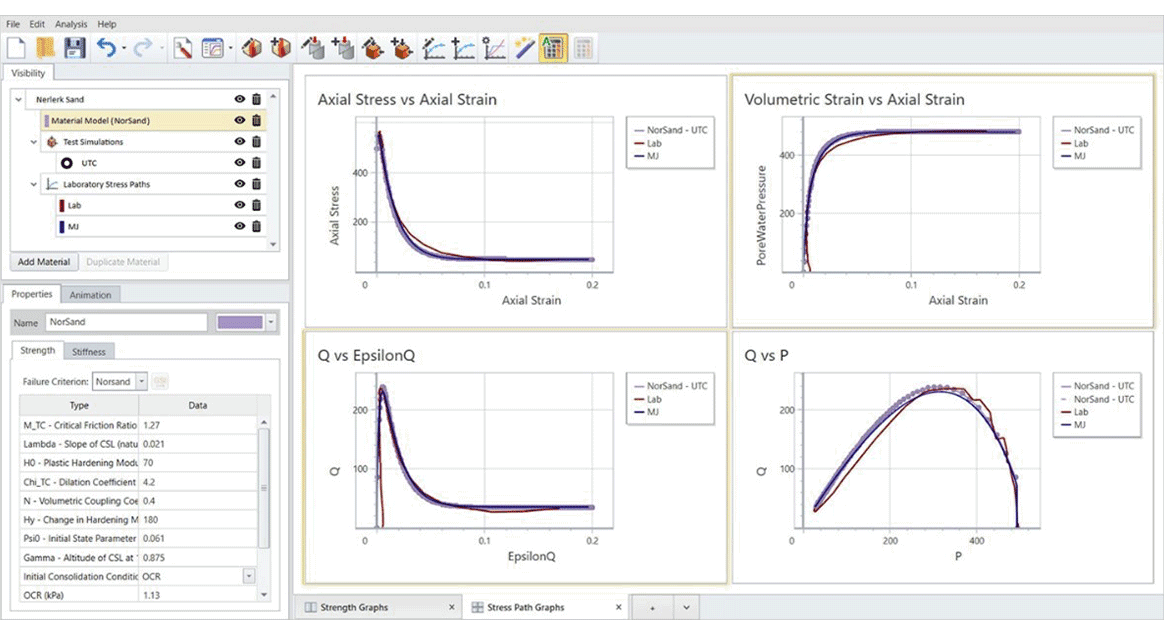Image resolution: width=1164 pixels, height=636 pixels.
Task: Open the Initial Consolidation Condition dropdown
Action: (x=249, y=576)
